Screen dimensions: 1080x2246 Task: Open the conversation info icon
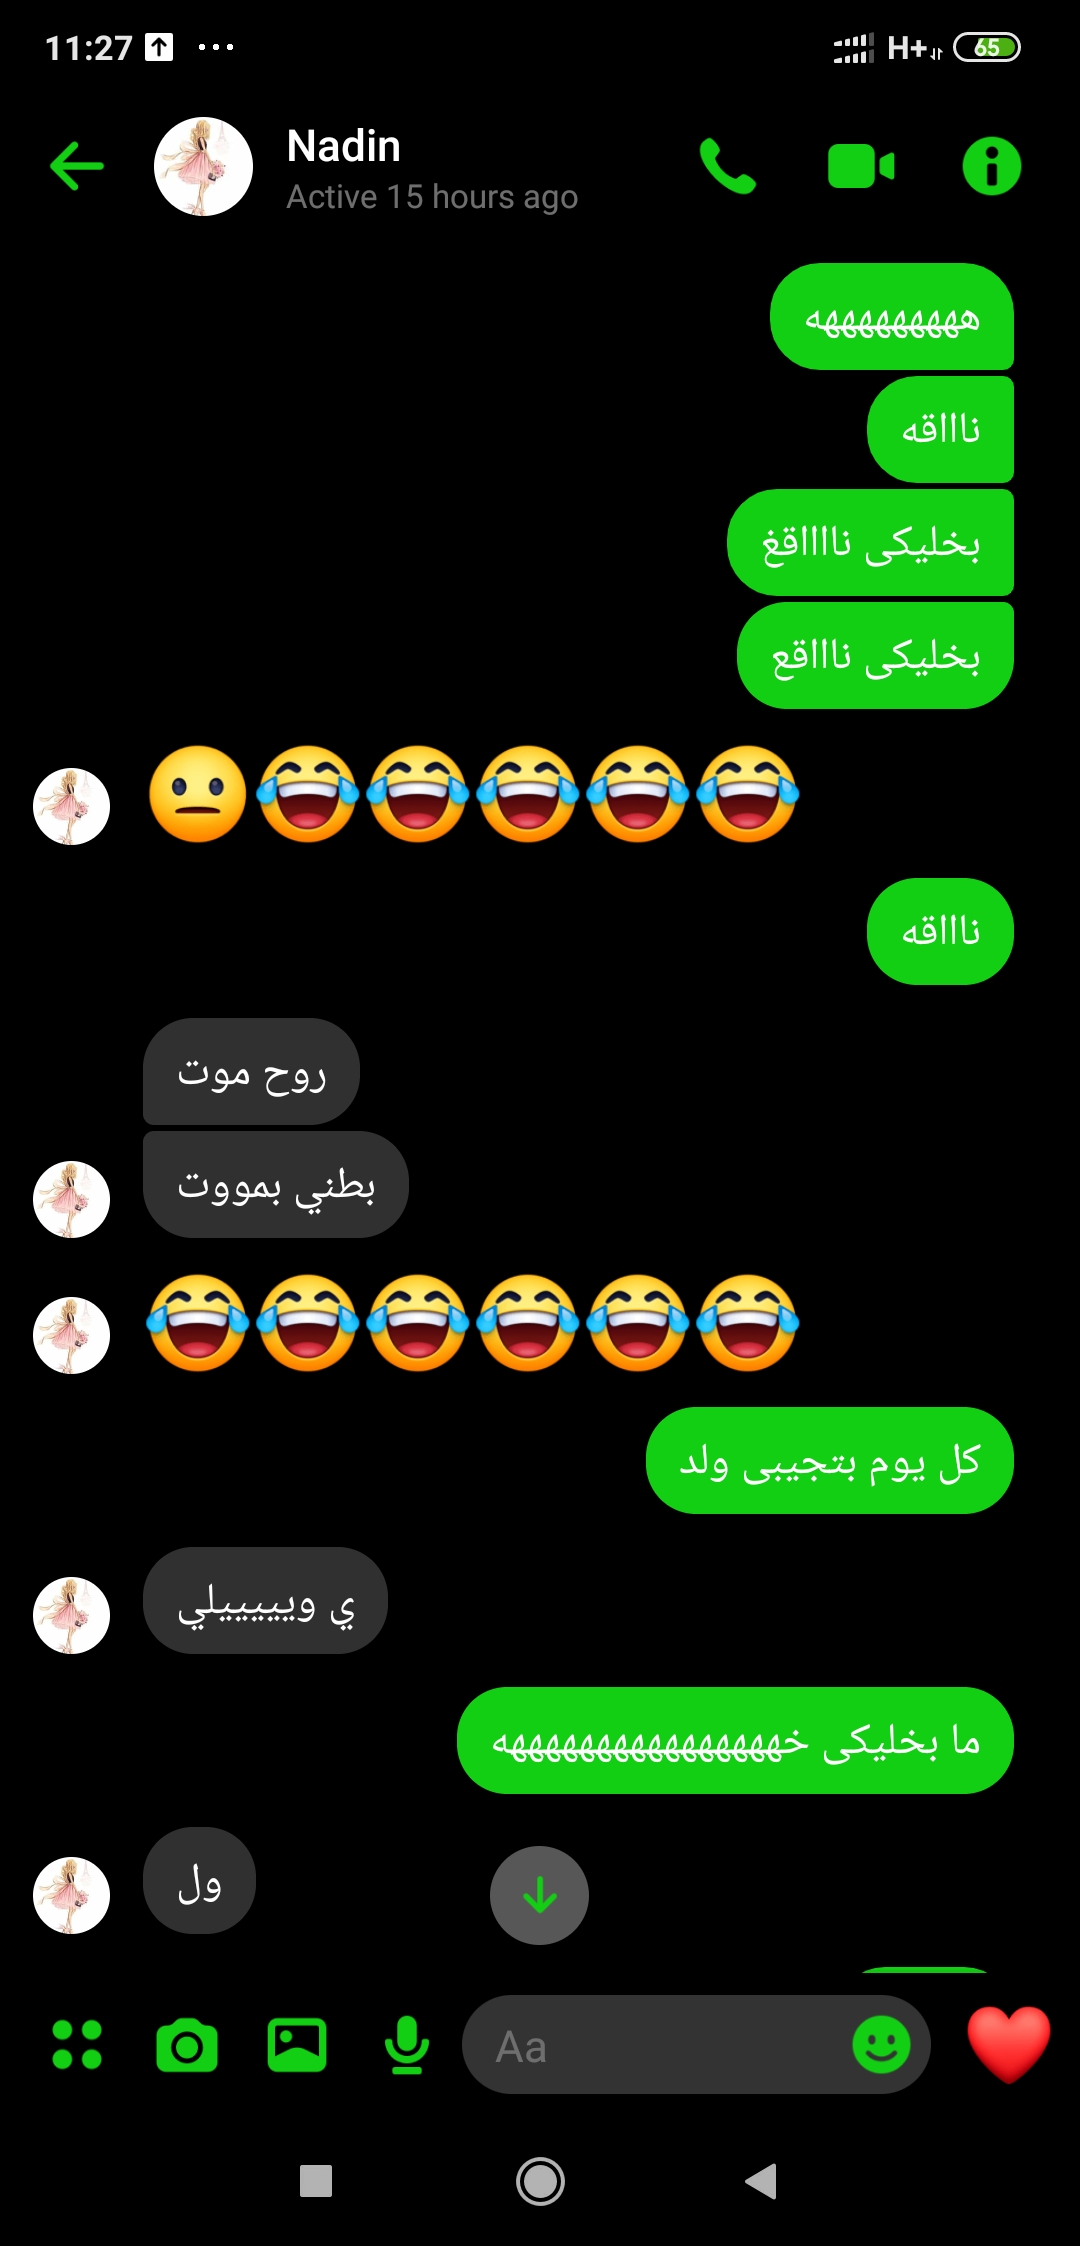point(991,166)
